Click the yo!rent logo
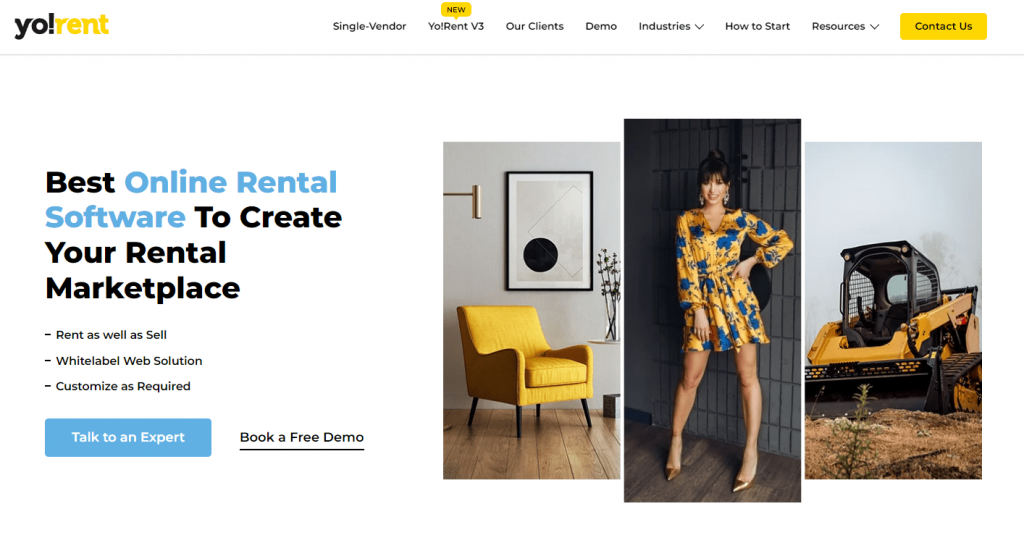Screen dimensions: 1024x543 click(61, 25)
